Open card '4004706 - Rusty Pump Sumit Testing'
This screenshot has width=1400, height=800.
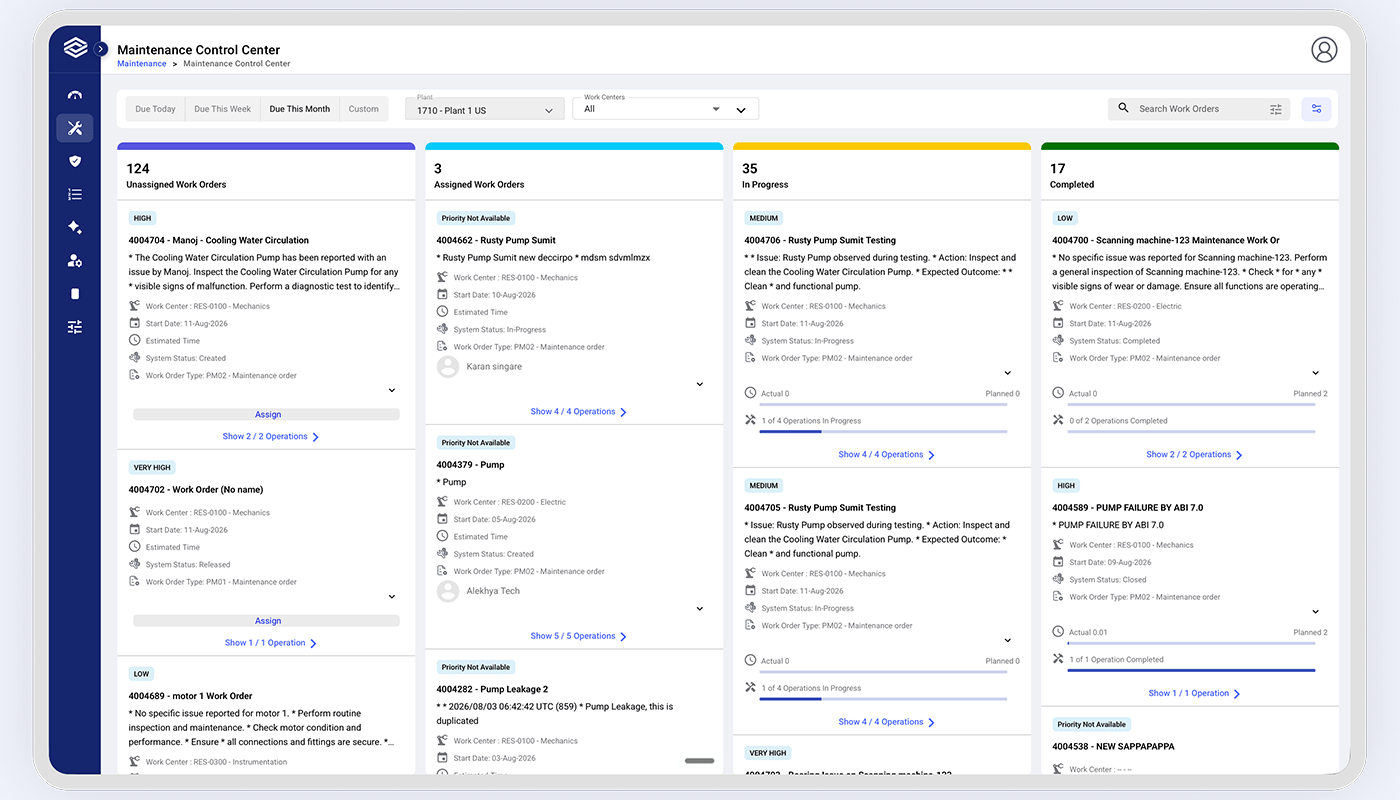(820, 241)
